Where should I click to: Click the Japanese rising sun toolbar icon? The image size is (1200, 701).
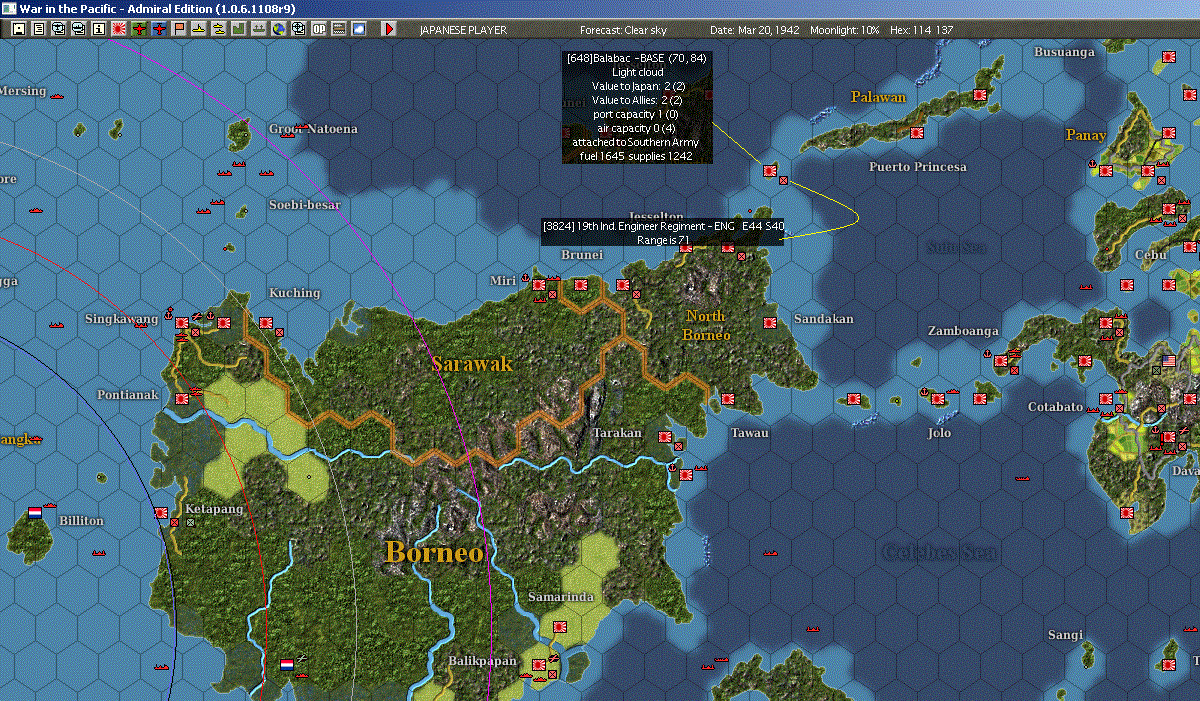point(118,29)
